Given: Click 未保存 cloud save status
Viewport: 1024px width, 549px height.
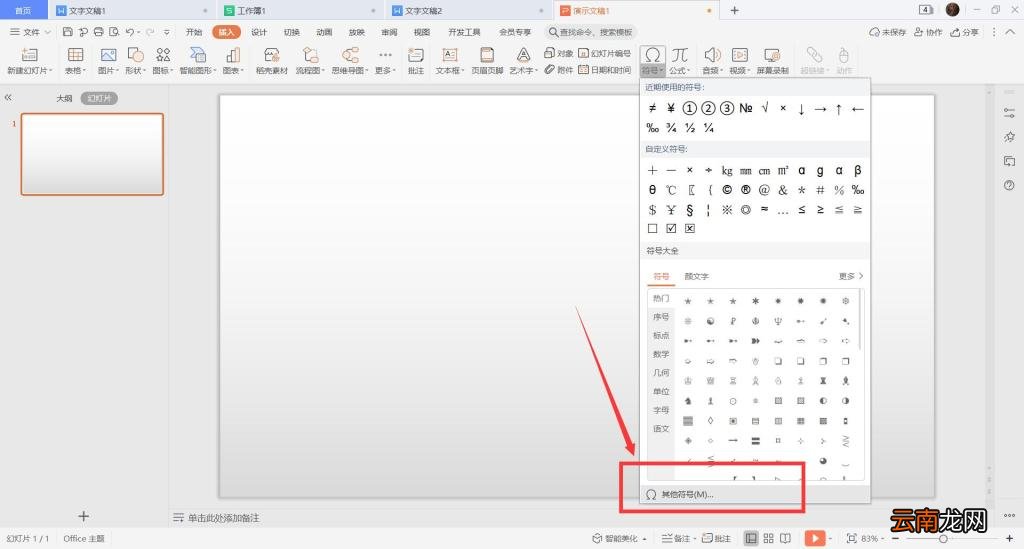Looking at the screenshot, I should [887, 32].
